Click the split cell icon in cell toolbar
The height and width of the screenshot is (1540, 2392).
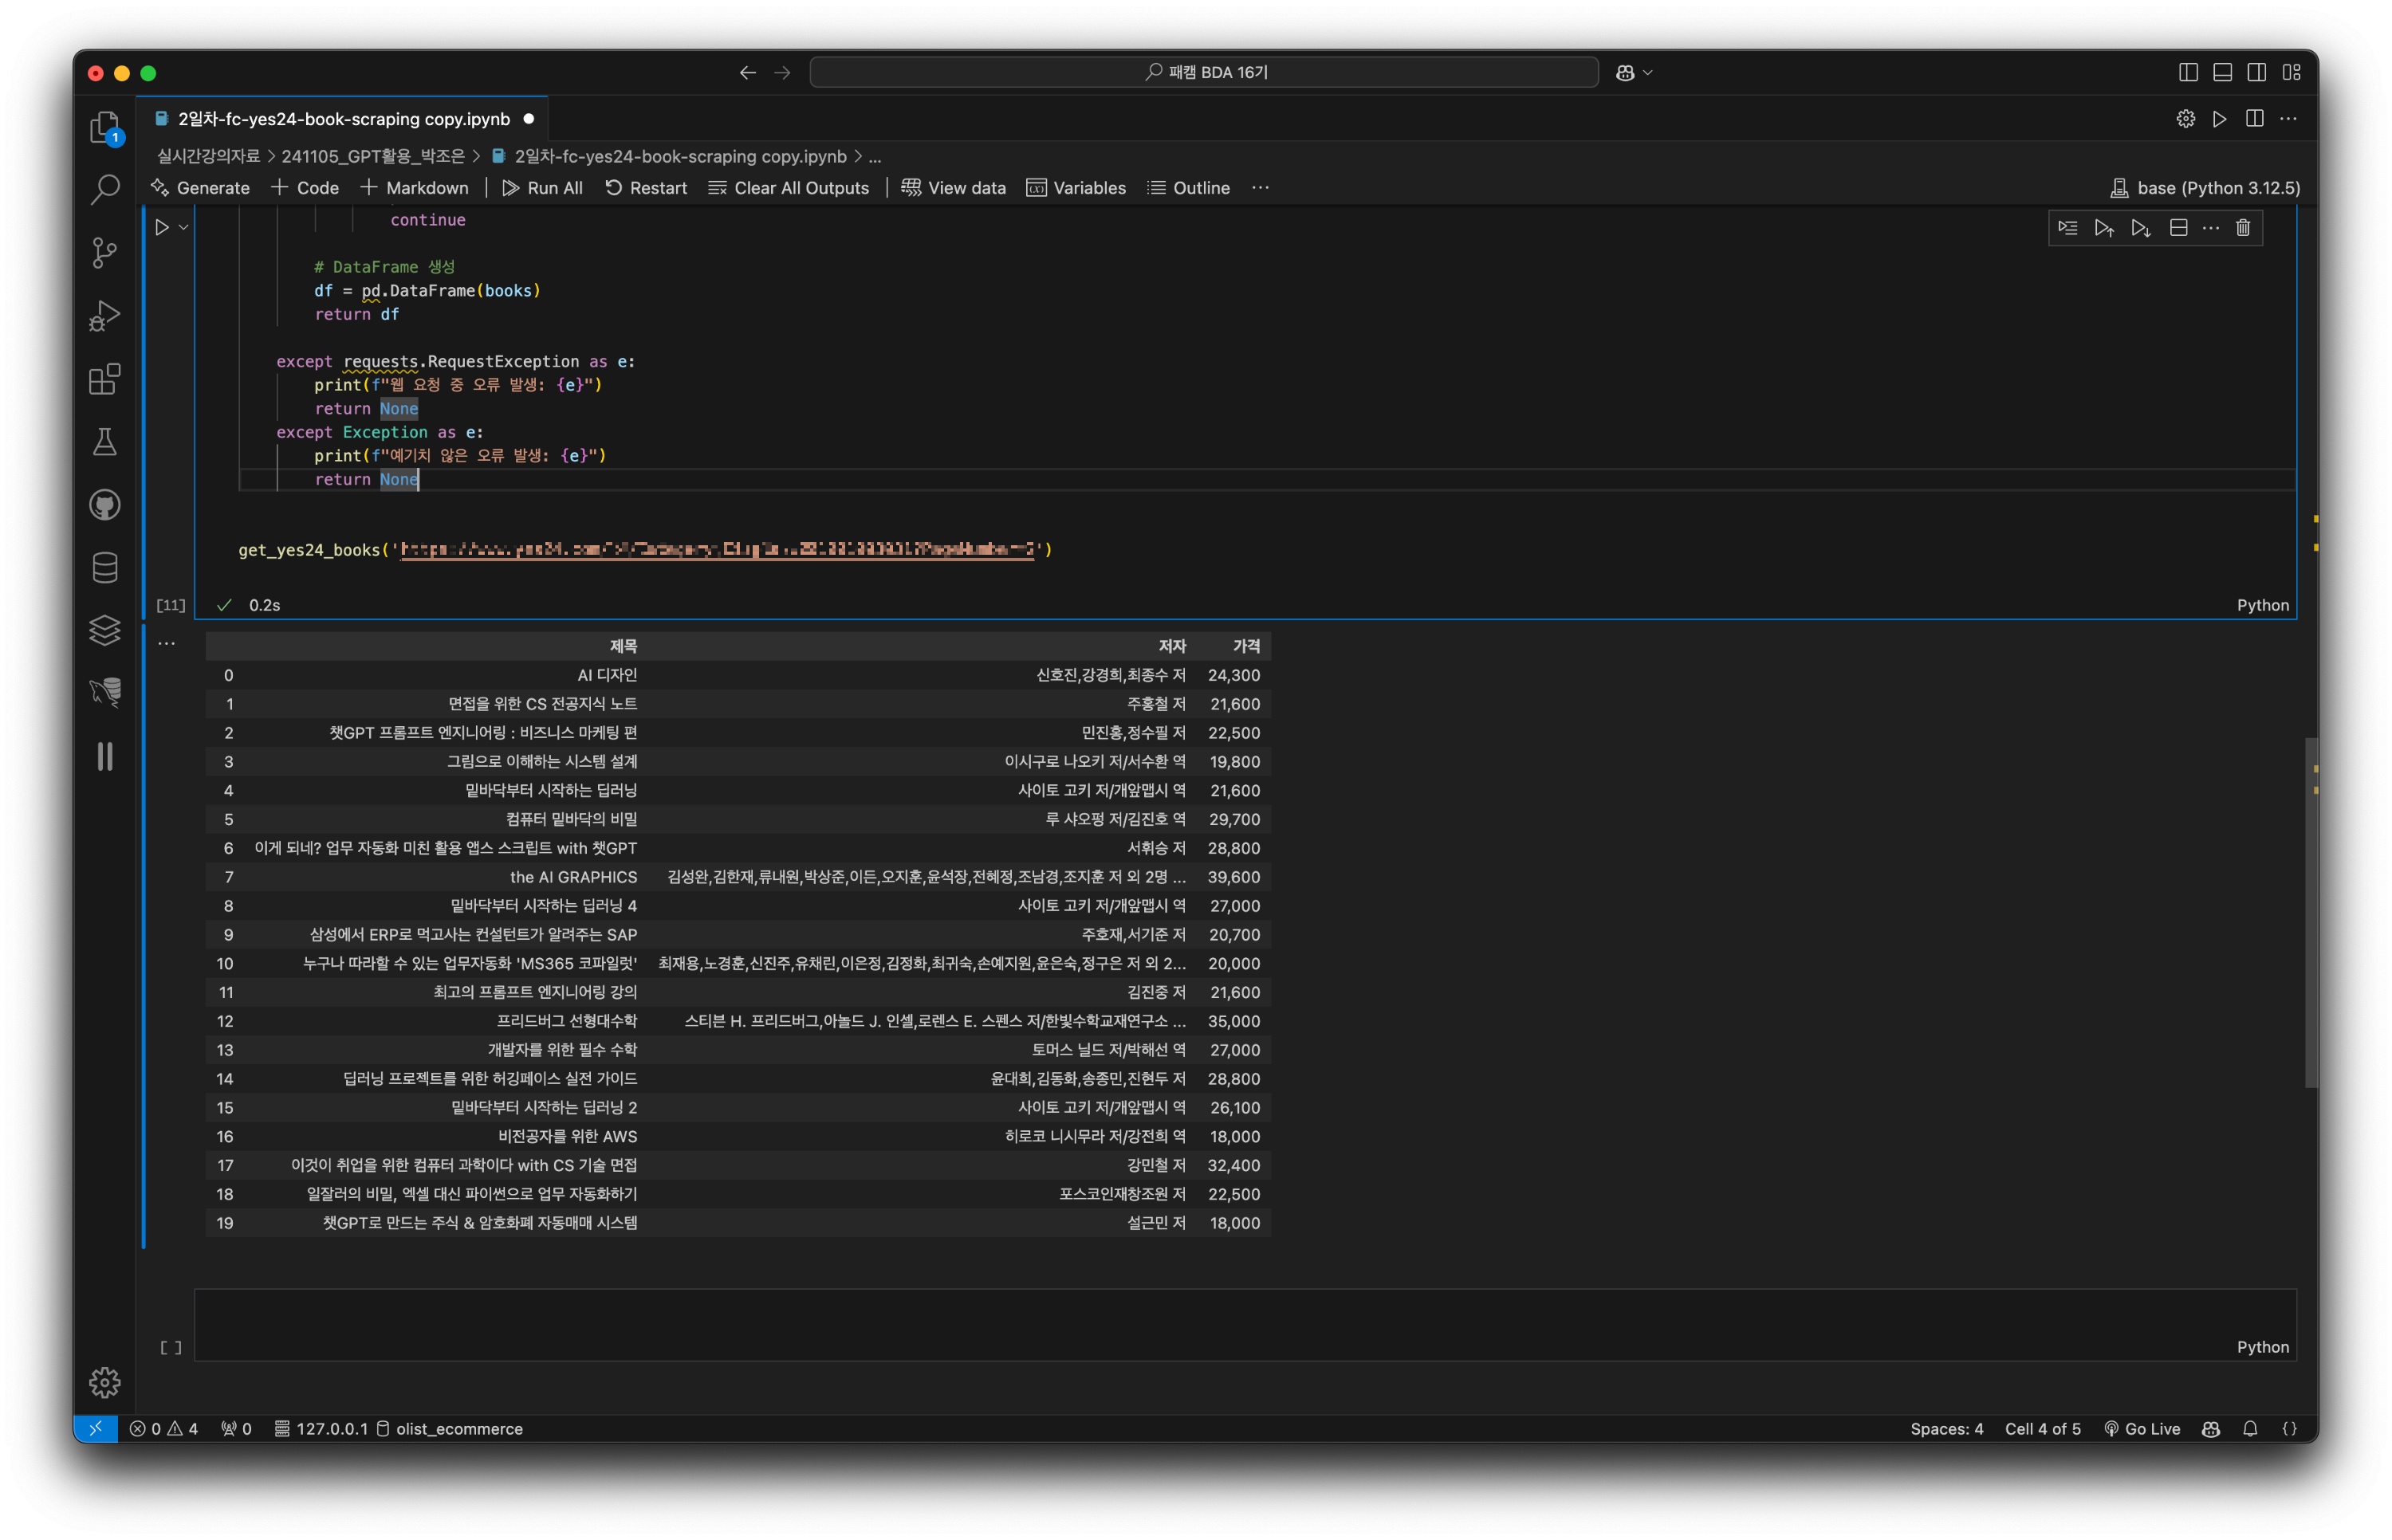click(2178, 228)
